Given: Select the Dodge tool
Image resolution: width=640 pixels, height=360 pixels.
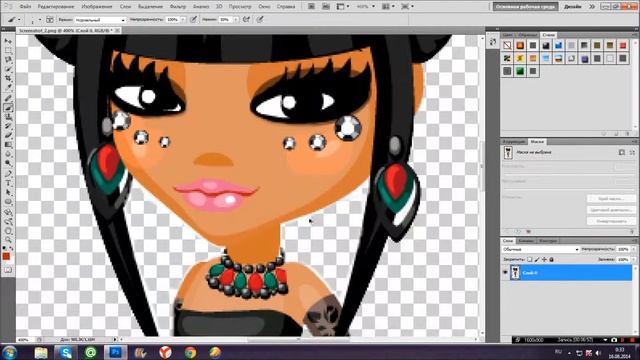Looking at the screenshot, I should [x=8, y=163].
